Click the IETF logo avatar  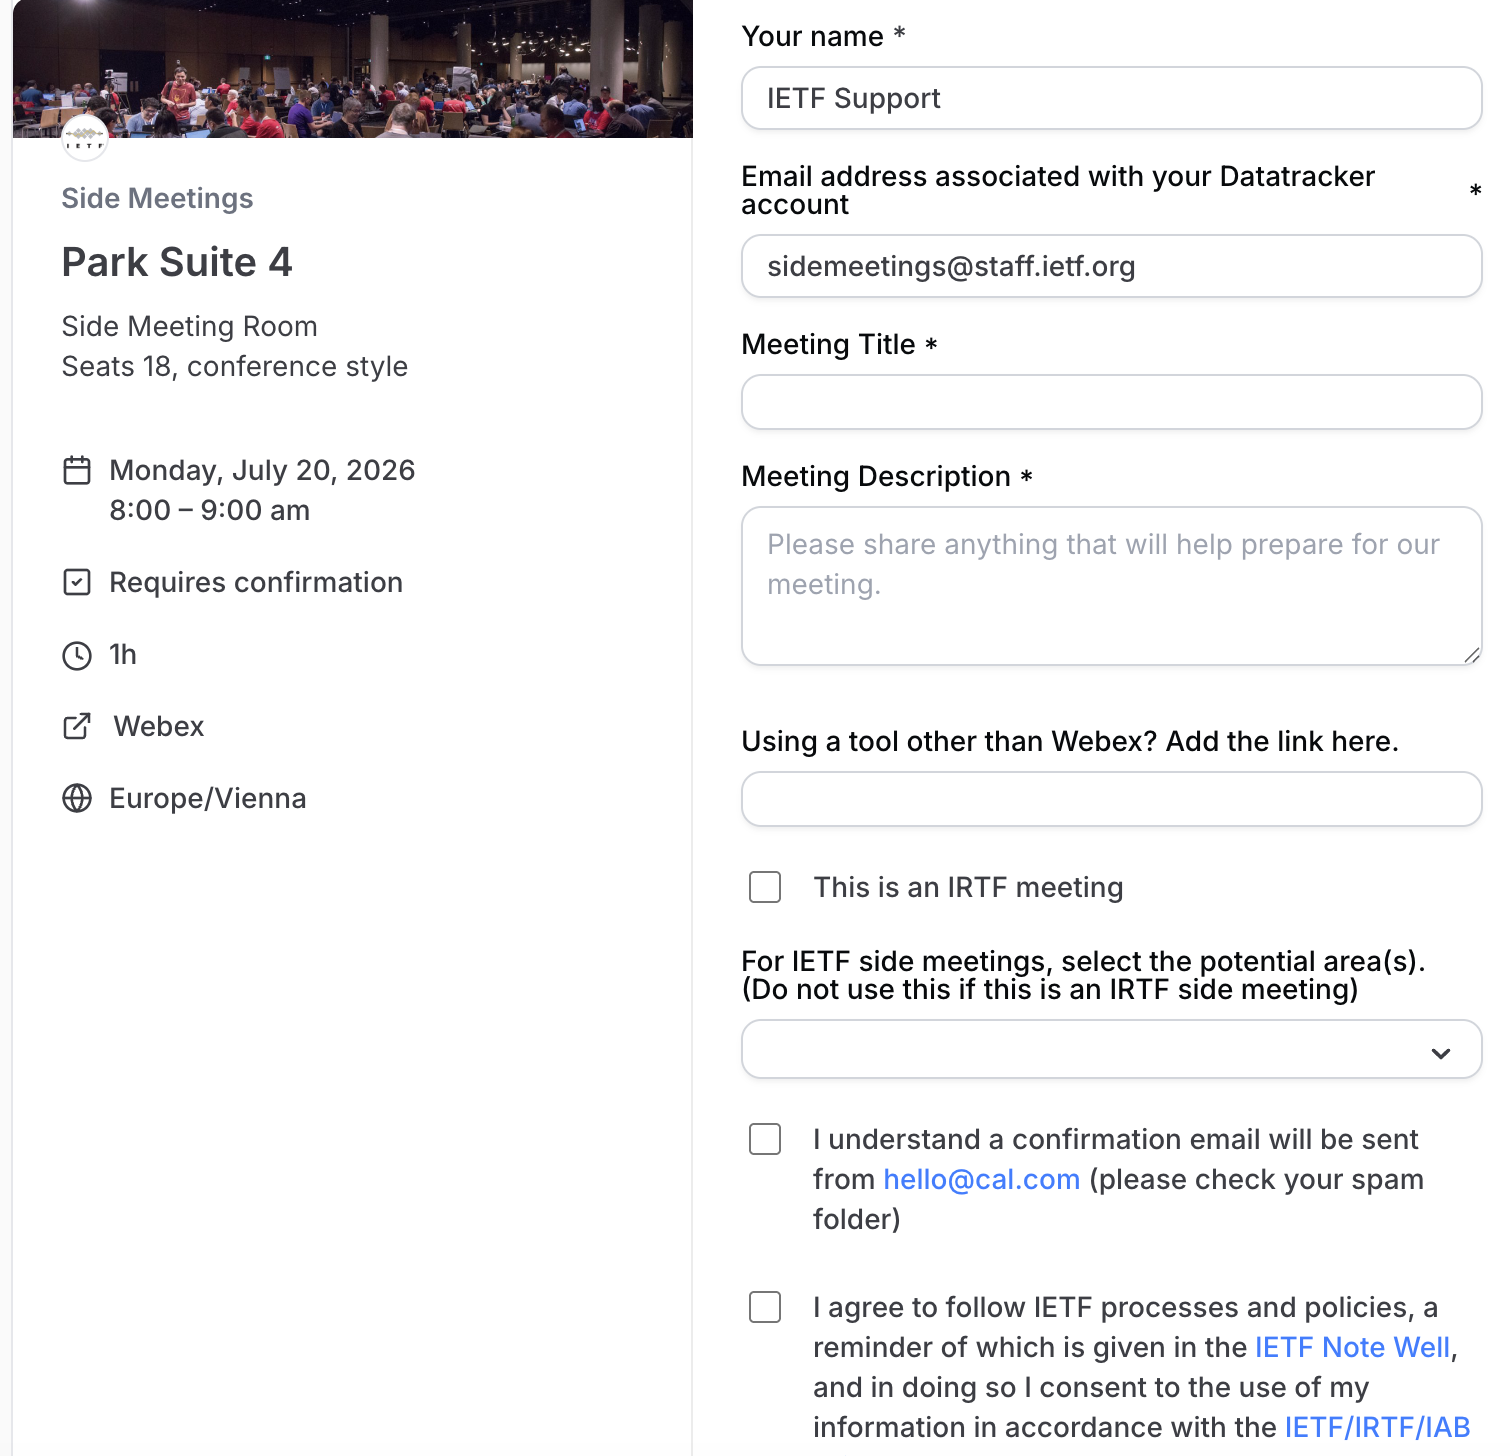tap(85, 138)
